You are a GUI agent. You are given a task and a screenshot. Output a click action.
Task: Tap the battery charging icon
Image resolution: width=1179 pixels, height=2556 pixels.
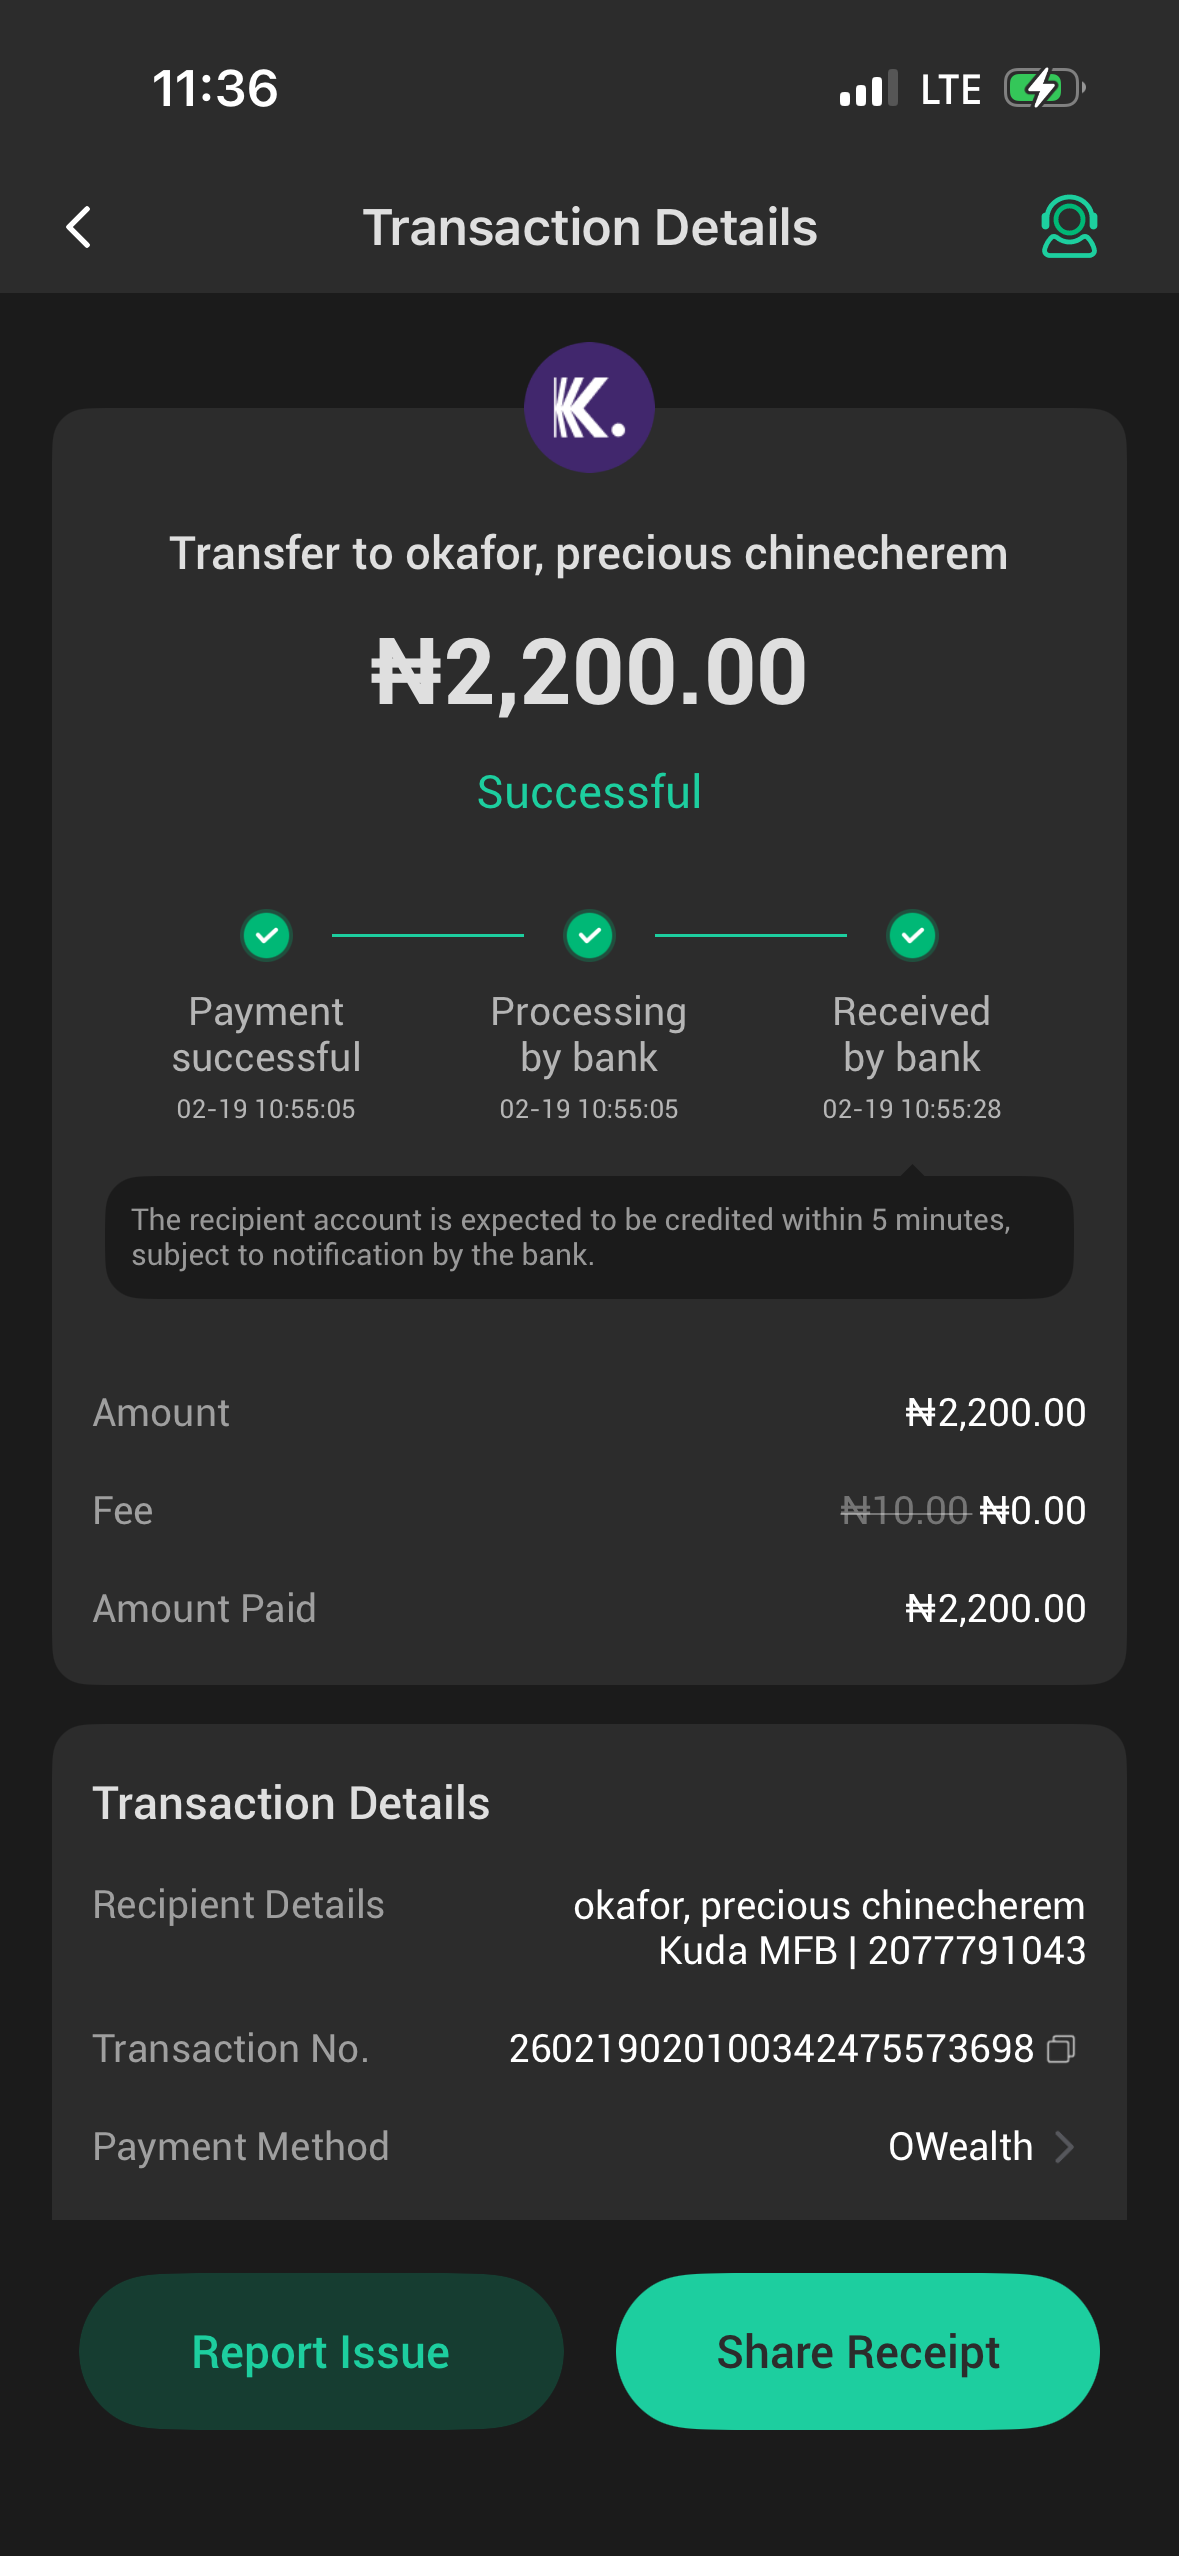point(1044,89)
